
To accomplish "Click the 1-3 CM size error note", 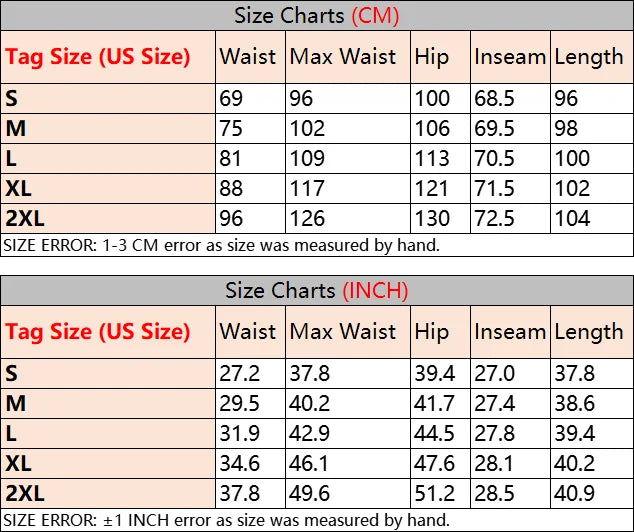I will (222, 244).
